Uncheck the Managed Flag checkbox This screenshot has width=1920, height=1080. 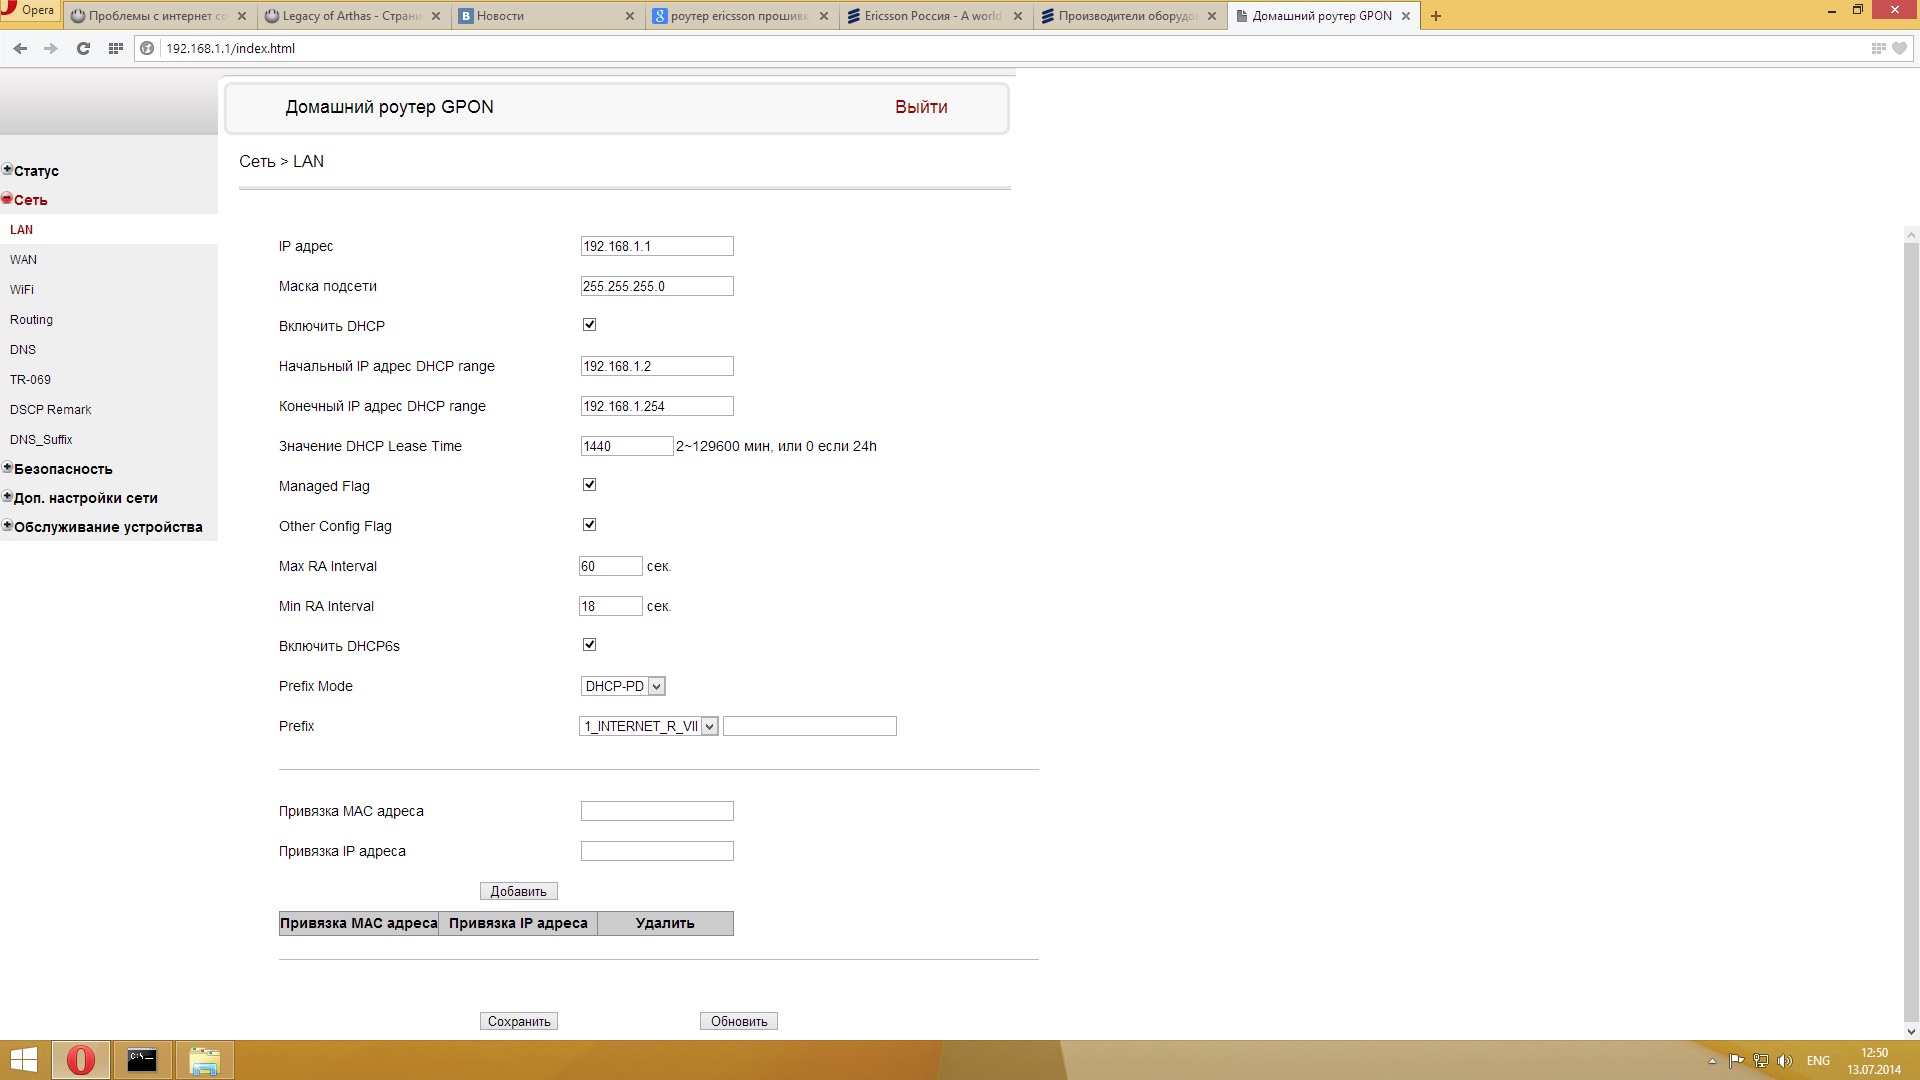[x=589, y=485]
